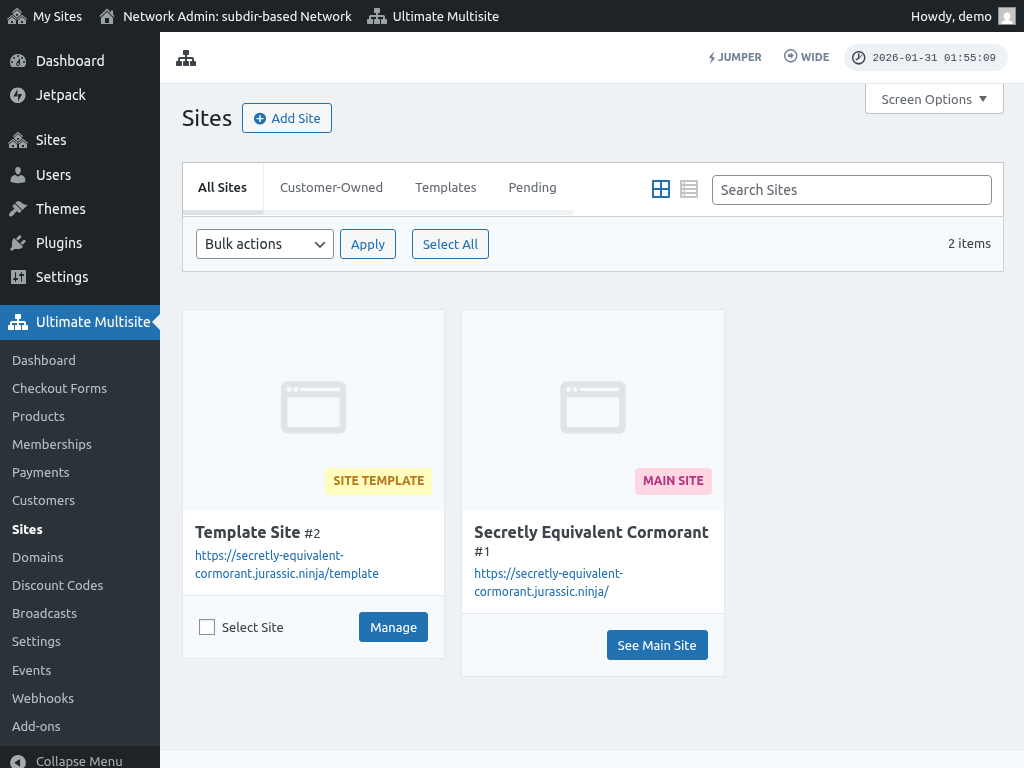Click Manage on Template Site card
The image size is (1024, 768).
393,627
